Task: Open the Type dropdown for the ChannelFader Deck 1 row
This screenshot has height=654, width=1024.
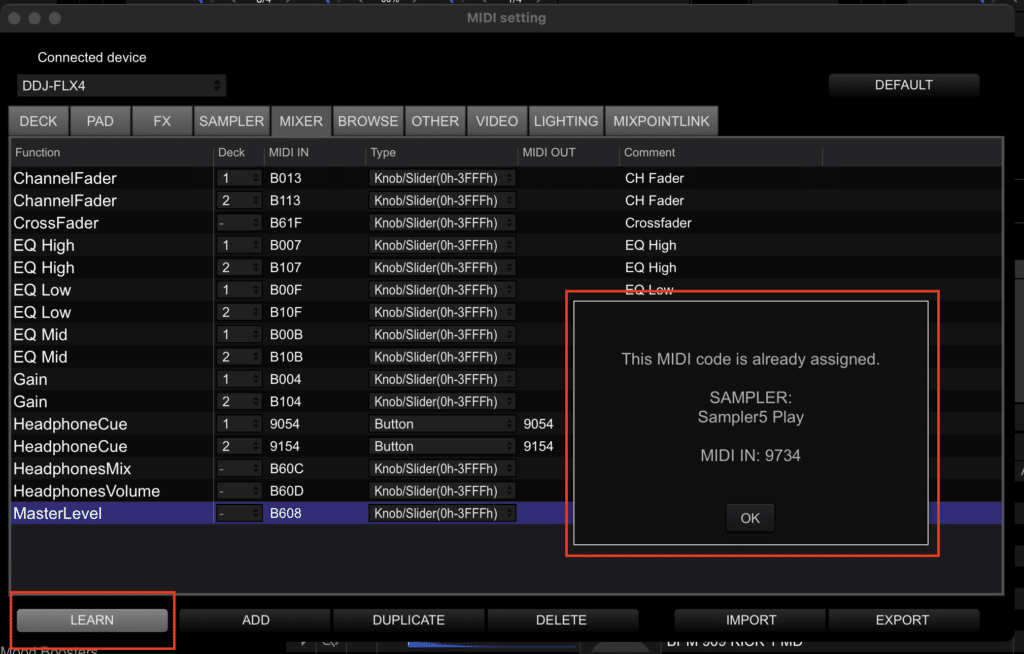Action: 441,178
